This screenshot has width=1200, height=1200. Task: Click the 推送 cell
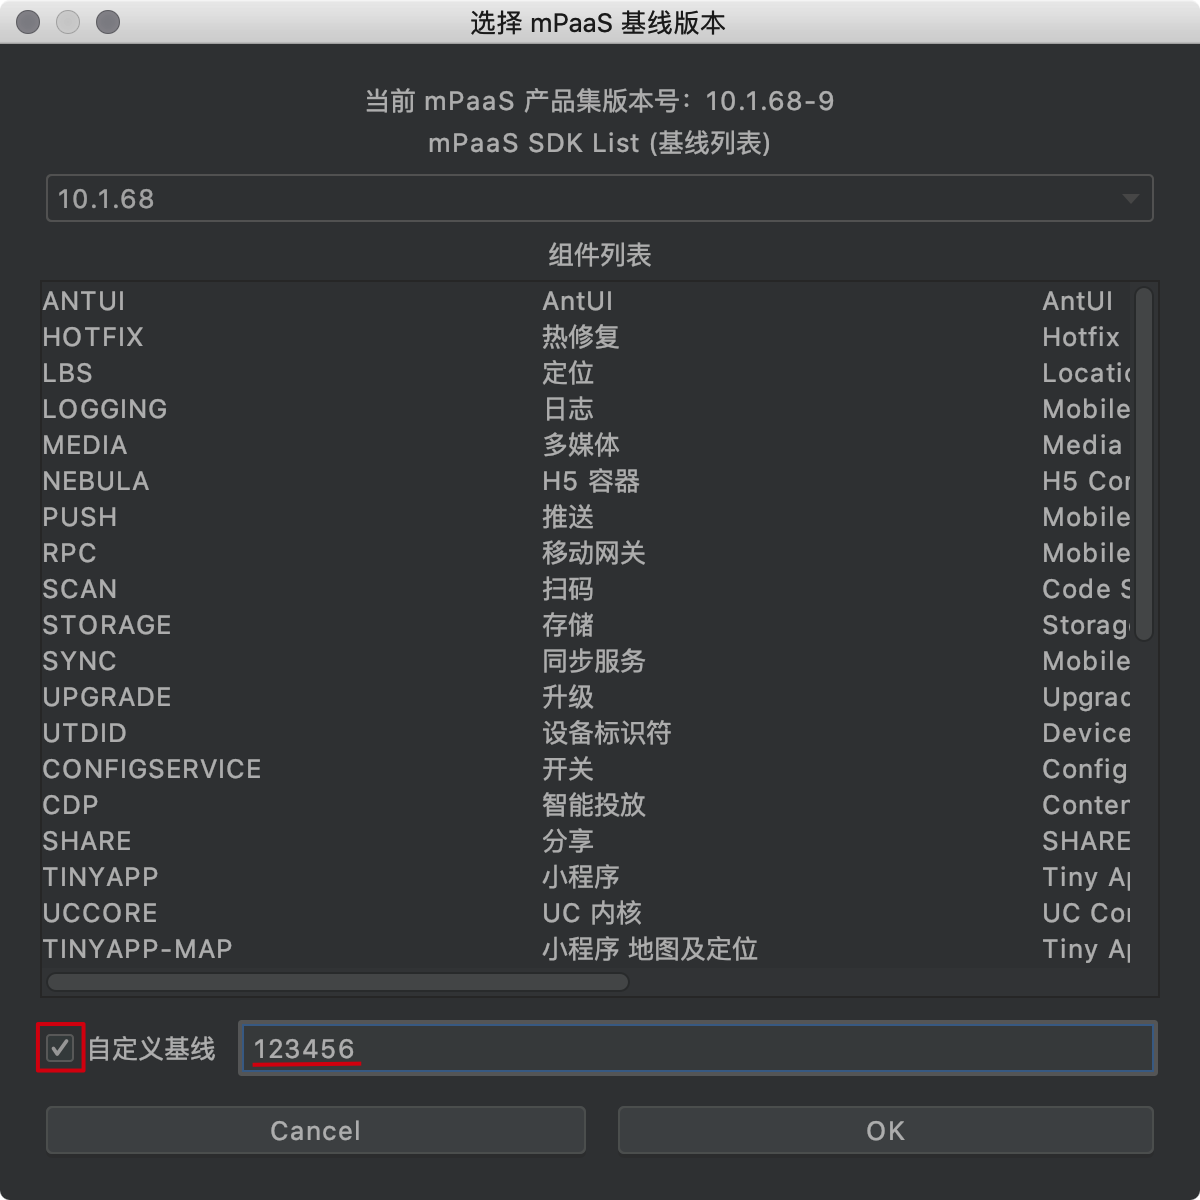[x=568, y=517]
